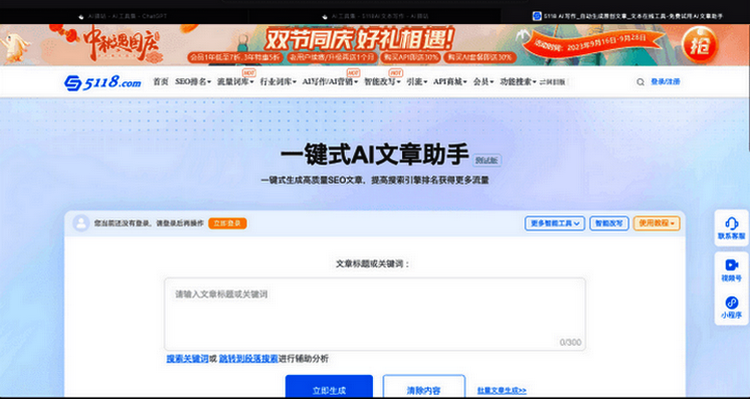Click the 会员1年低至7折 banner tag
Viewport: 750px width, 399px height.
(x=236, y=58)
